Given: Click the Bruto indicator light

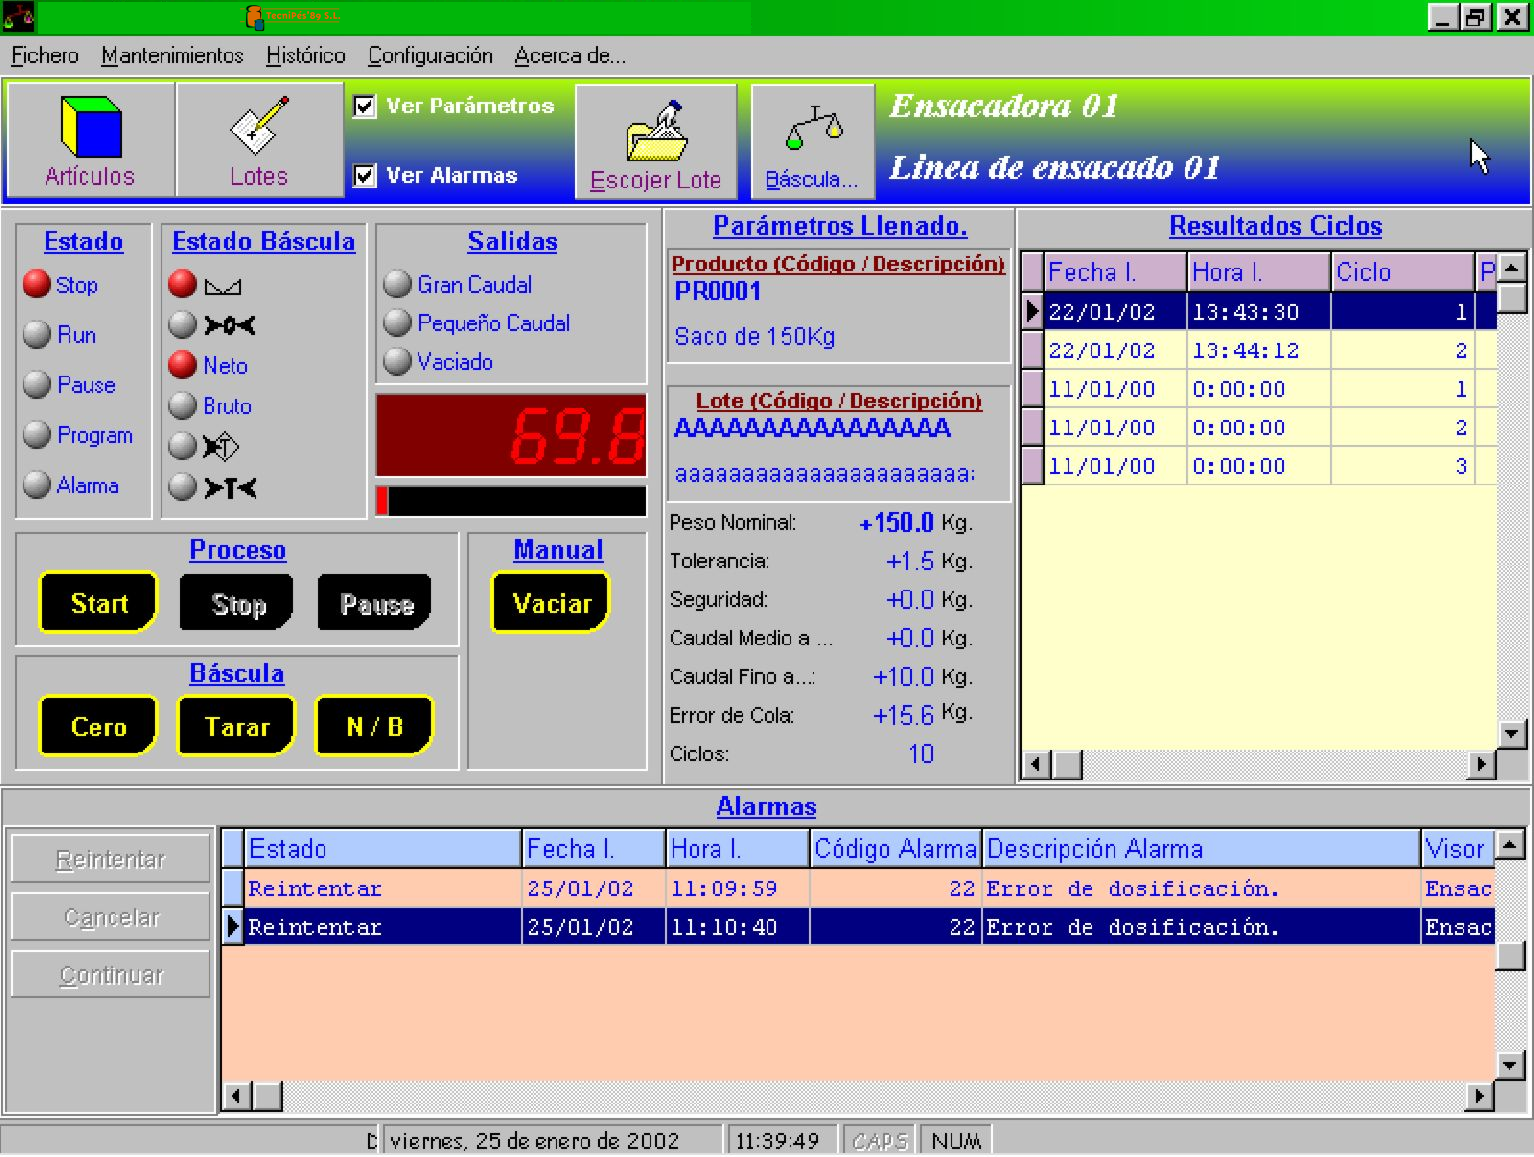Looking at the screenshot, I should pos(182,405).
